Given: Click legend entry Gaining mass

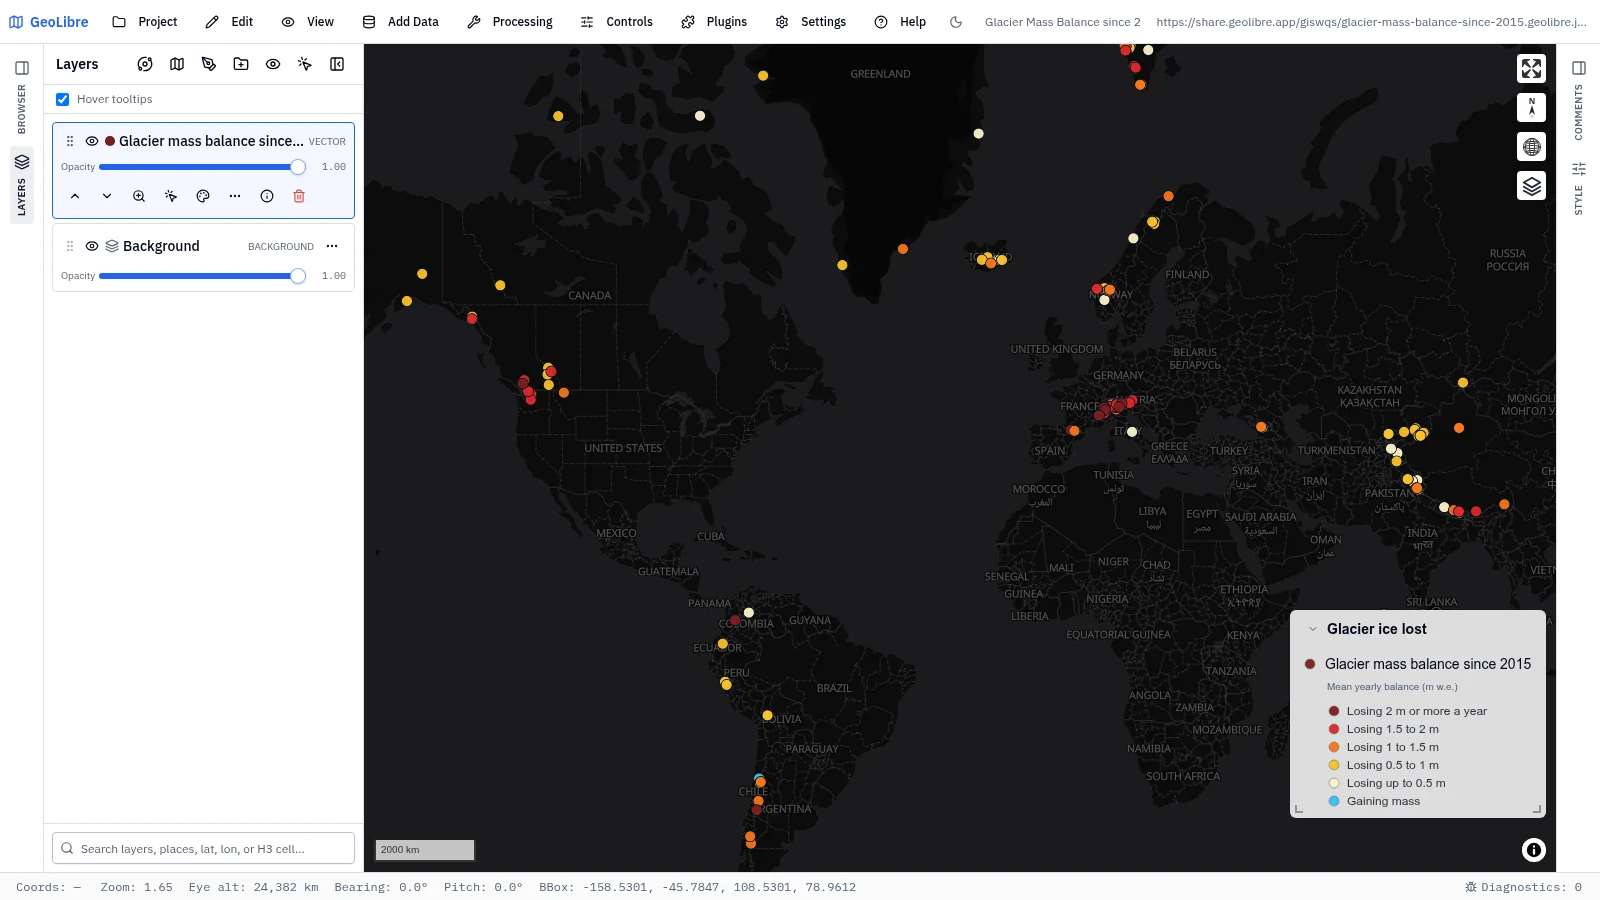Looking at the screenshot, I should 1383,801.
